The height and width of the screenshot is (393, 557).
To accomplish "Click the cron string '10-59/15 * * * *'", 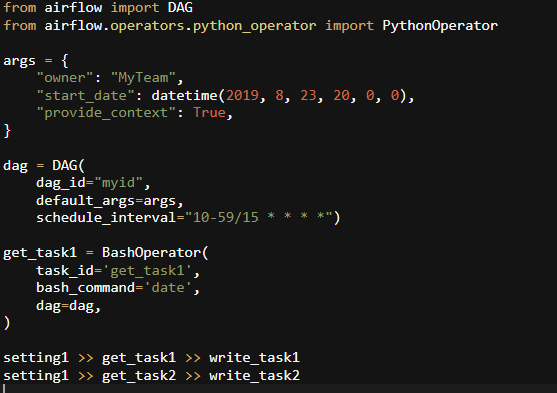I will [x=258, y=217].
